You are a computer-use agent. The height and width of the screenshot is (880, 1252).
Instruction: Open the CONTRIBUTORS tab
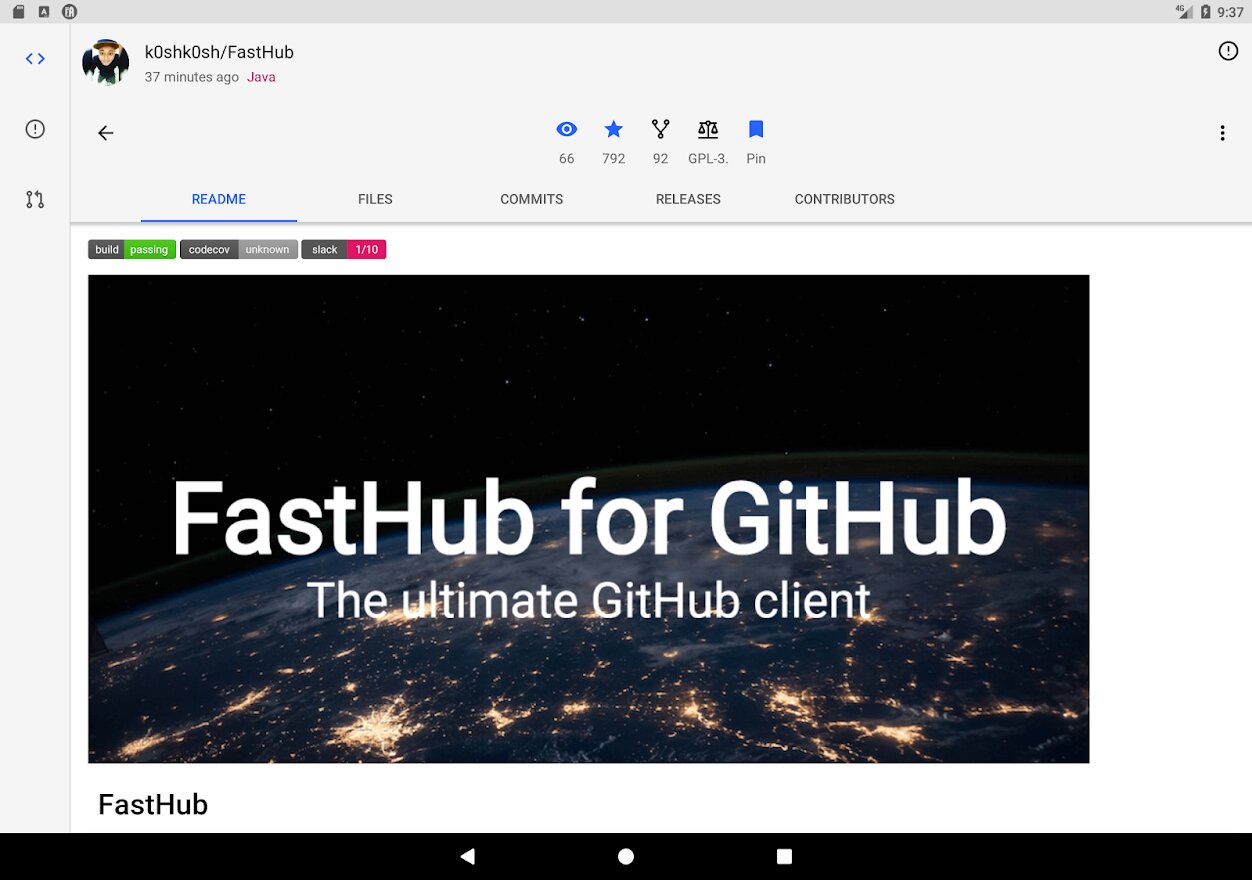845,199
